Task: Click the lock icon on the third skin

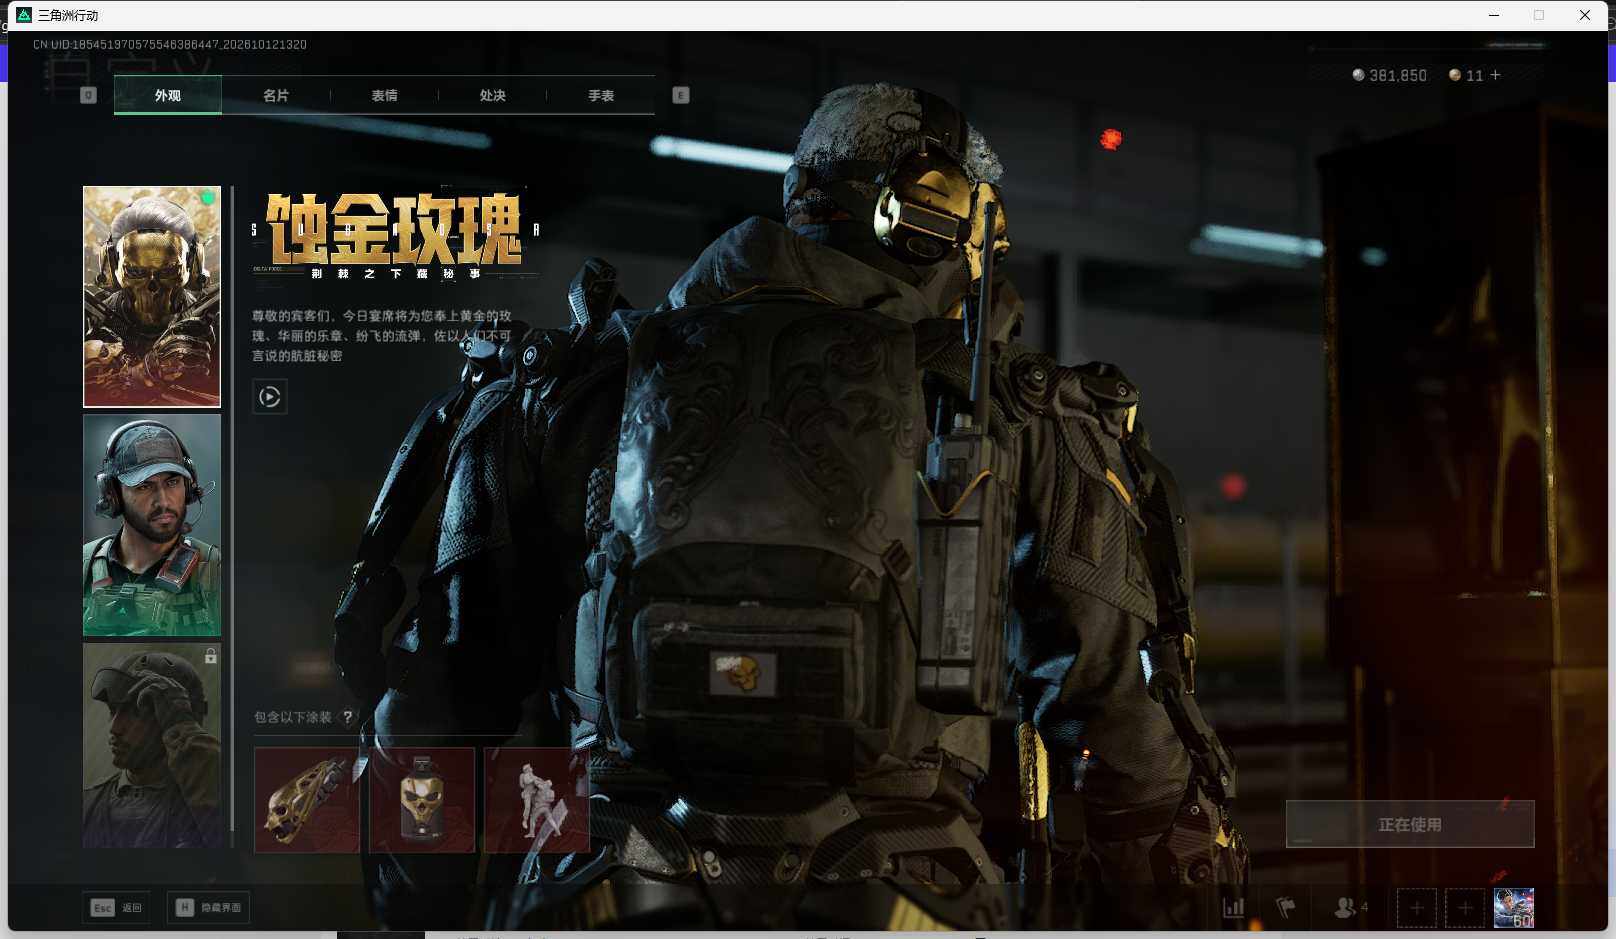Action: click(210, 656)
